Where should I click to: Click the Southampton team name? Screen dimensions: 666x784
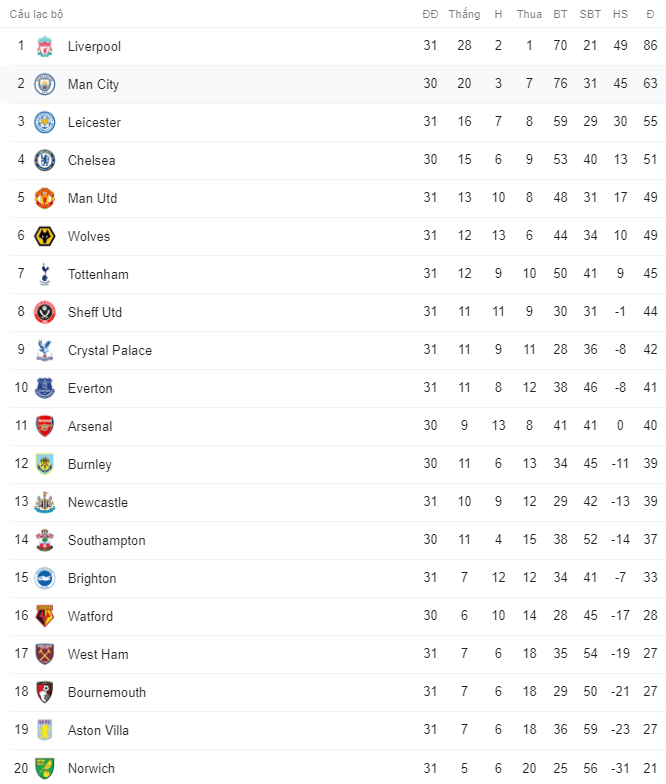[106, 541]
